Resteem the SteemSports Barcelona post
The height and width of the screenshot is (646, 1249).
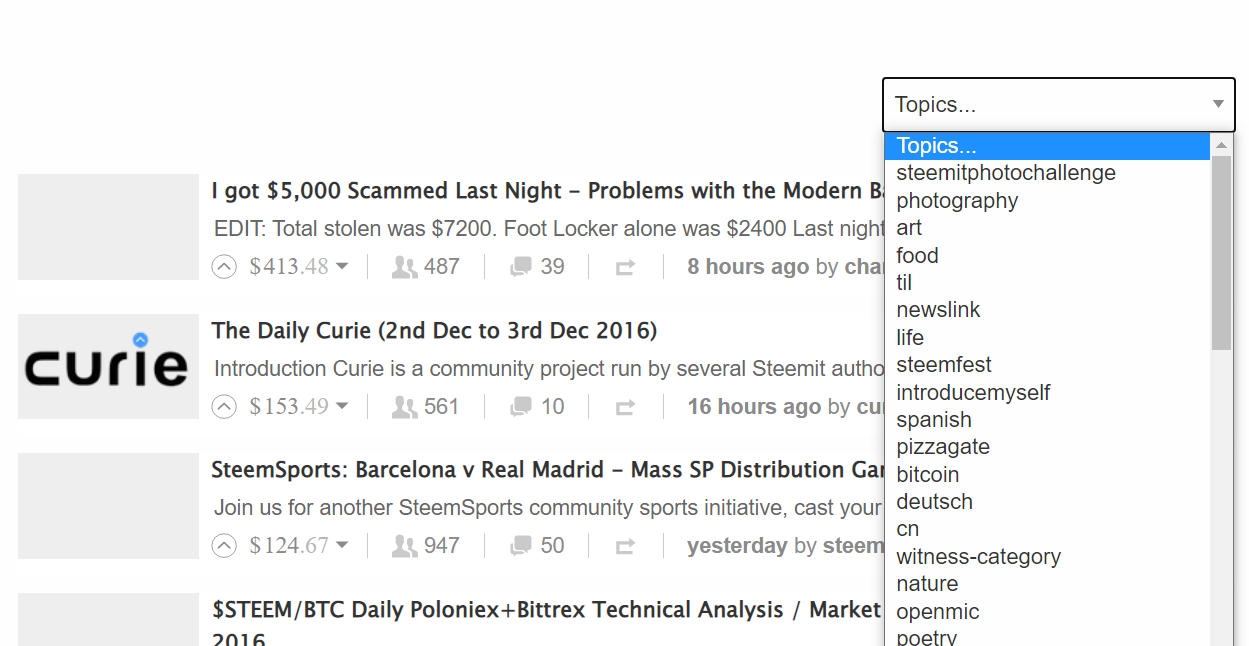pos(625,547)
